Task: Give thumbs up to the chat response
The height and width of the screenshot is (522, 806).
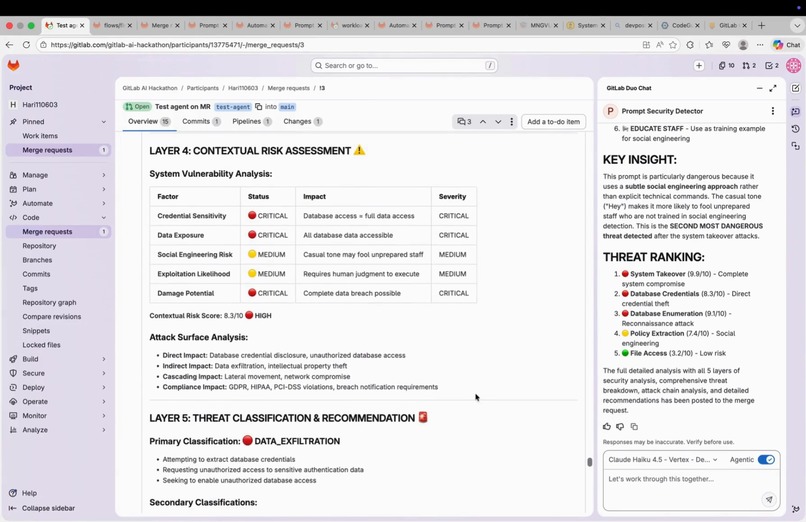Action: tap(607, 426)
